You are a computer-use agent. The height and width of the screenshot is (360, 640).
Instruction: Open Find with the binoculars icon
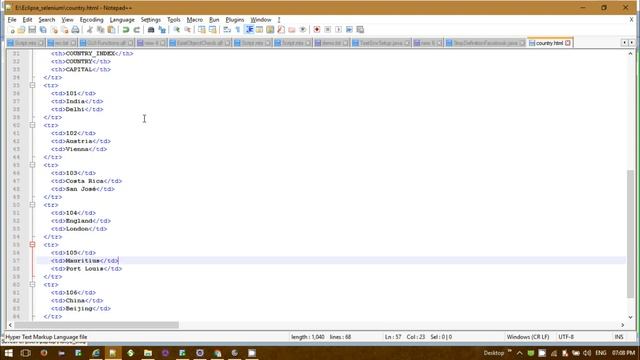[x=151, y=30]
